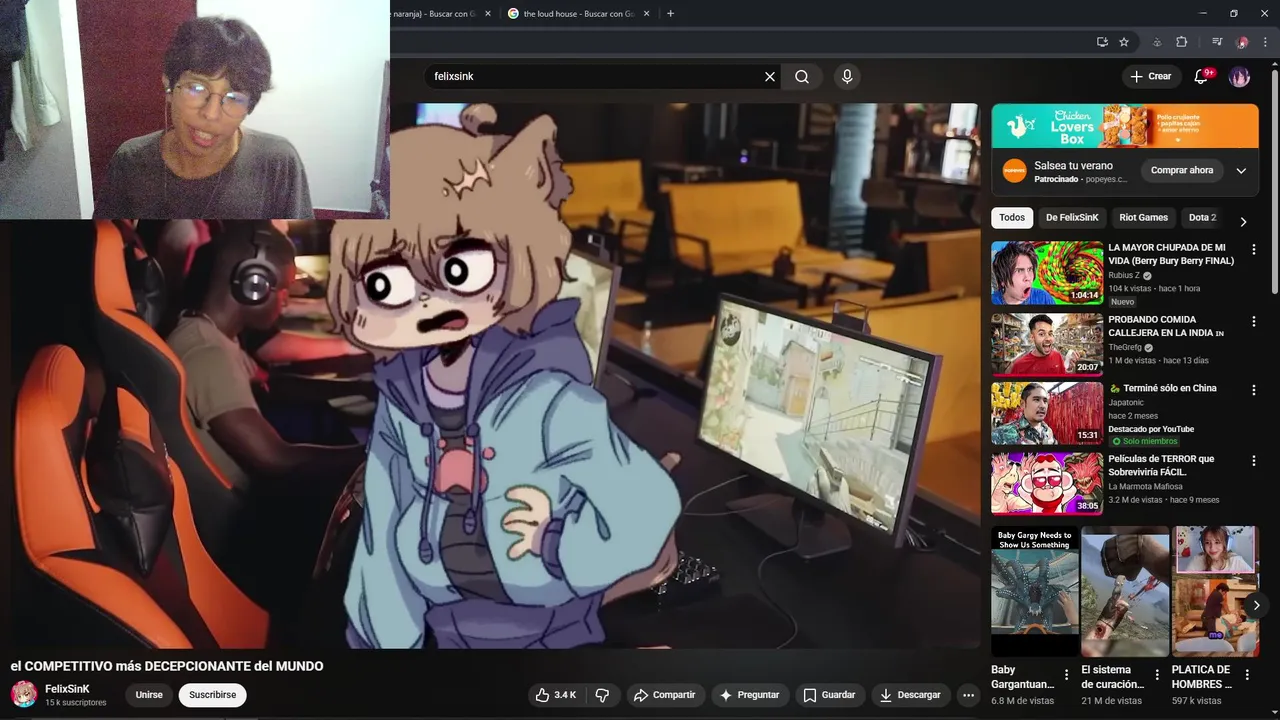Viewport: 1280px width, 720px height.
Task: Select the Riot Games filter chip
Action: (1143, 218)
